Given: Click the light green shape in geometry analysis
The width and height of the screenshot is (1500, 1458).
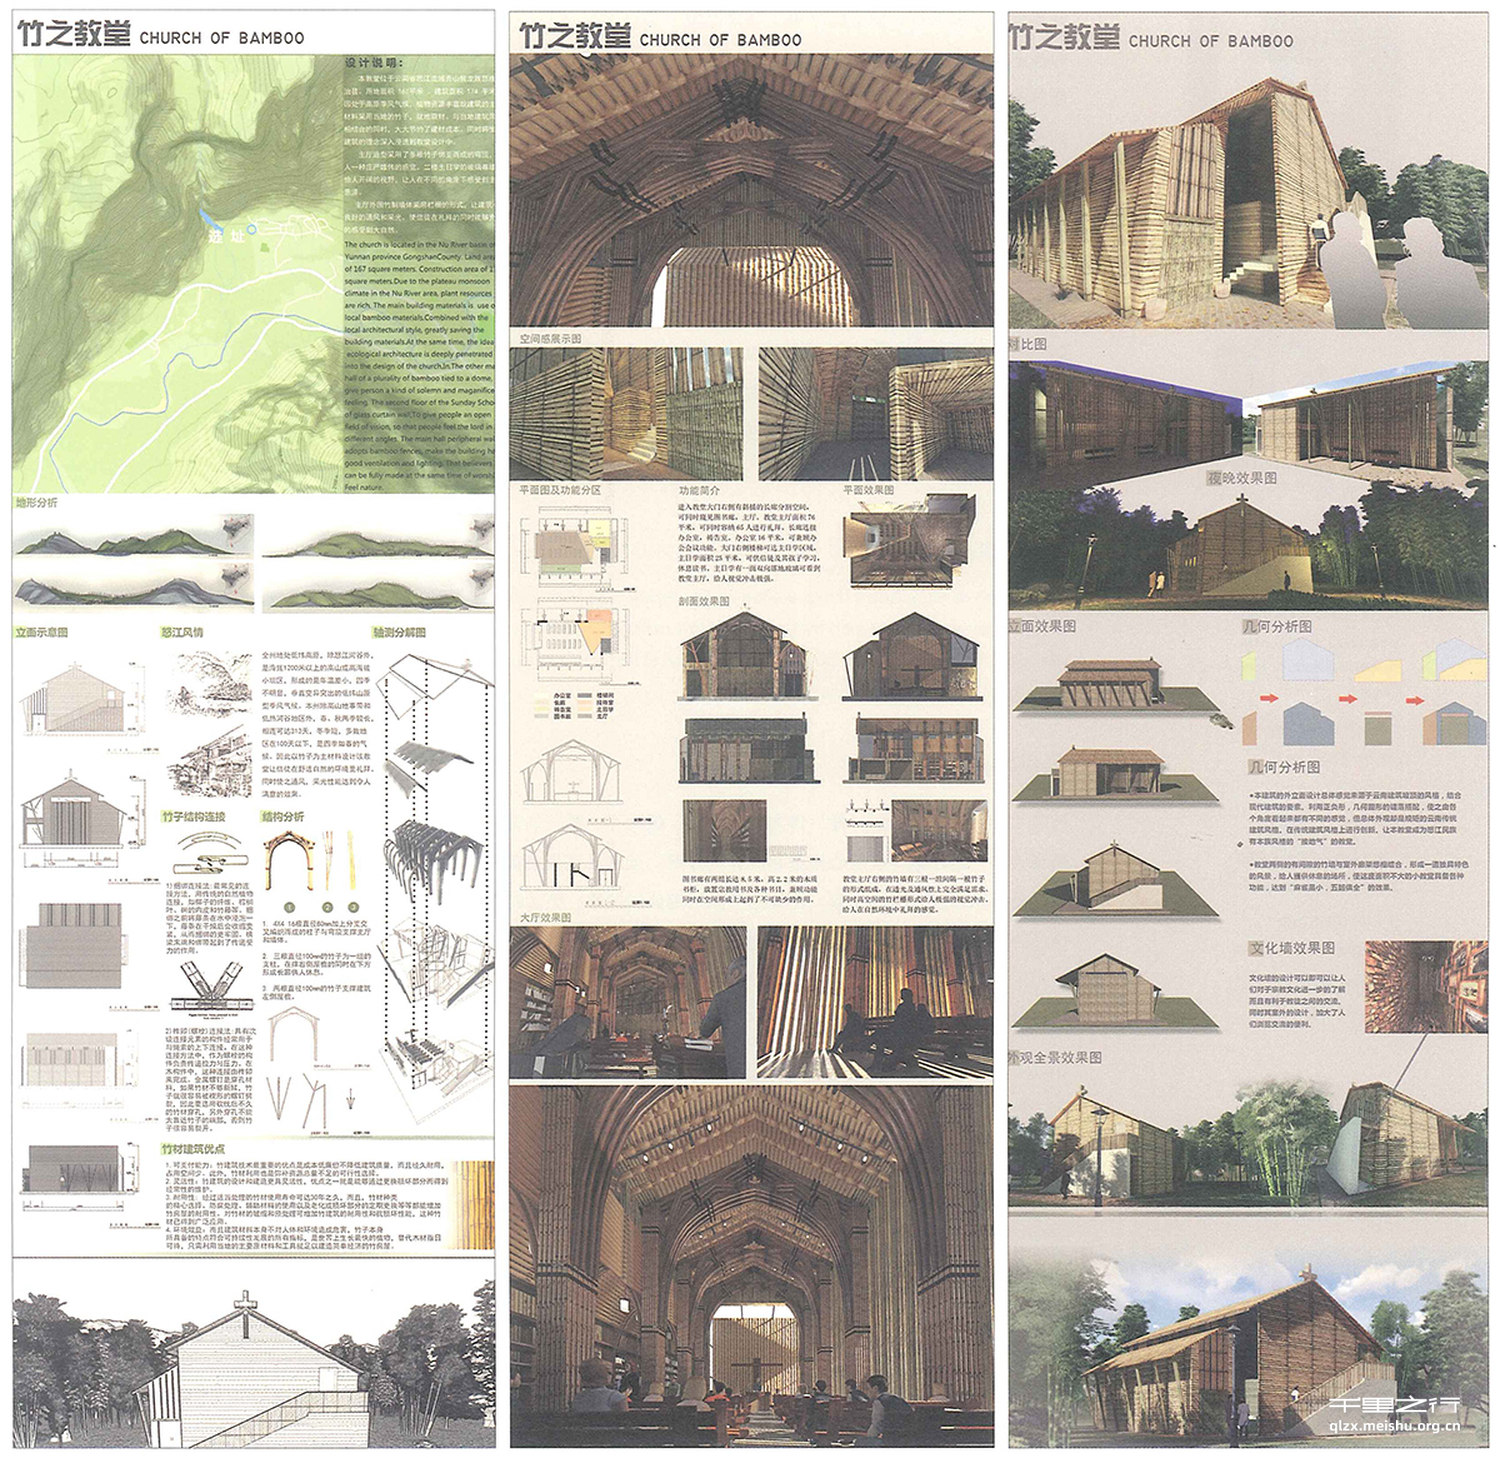Looking at the screenshot, I should [x=1247, y=665].
